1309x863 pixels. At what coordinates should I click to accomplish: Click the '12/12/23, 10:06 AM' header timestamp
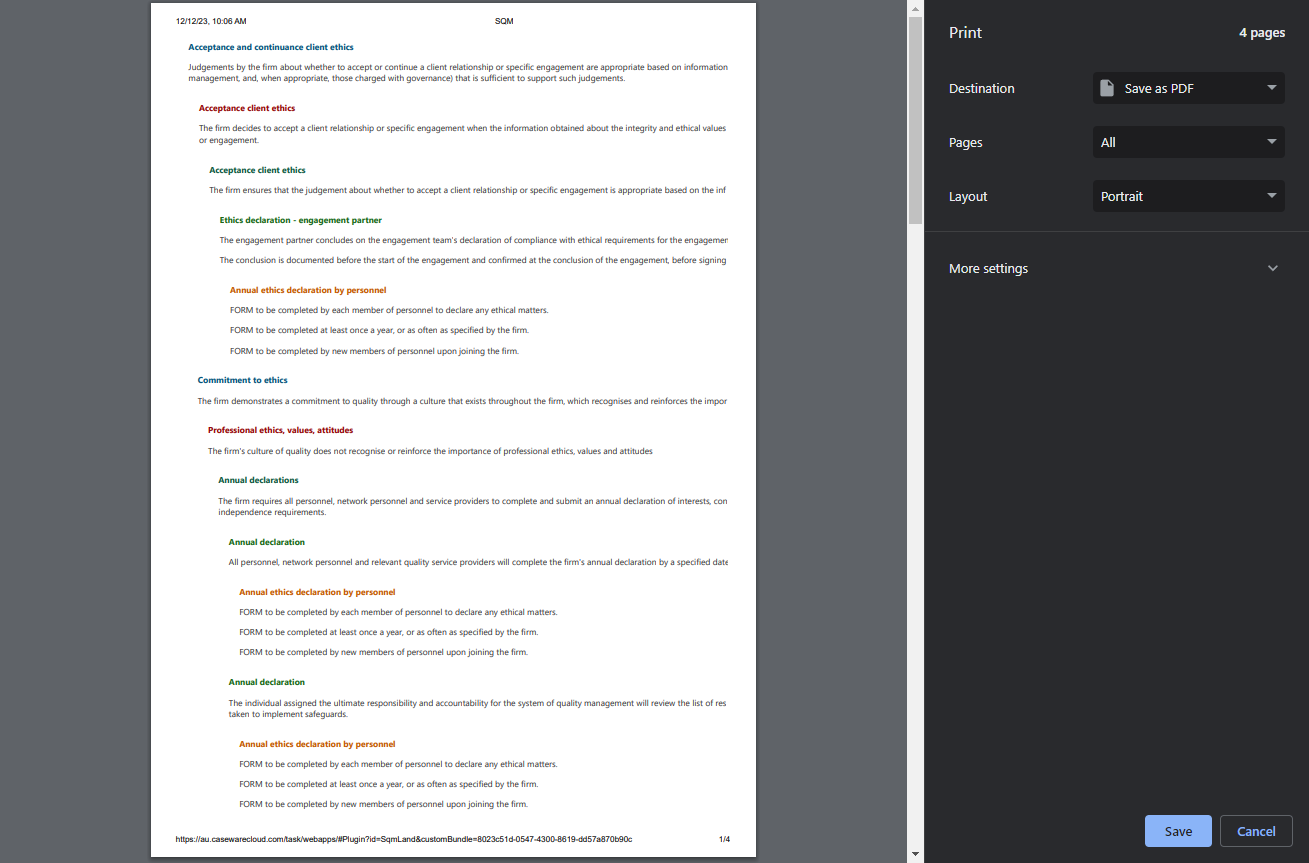tap(211, 21)
